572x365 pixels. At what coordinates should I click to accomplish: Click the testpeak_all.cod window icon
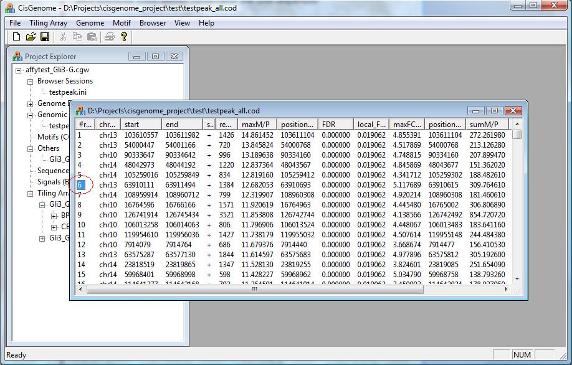80,110
